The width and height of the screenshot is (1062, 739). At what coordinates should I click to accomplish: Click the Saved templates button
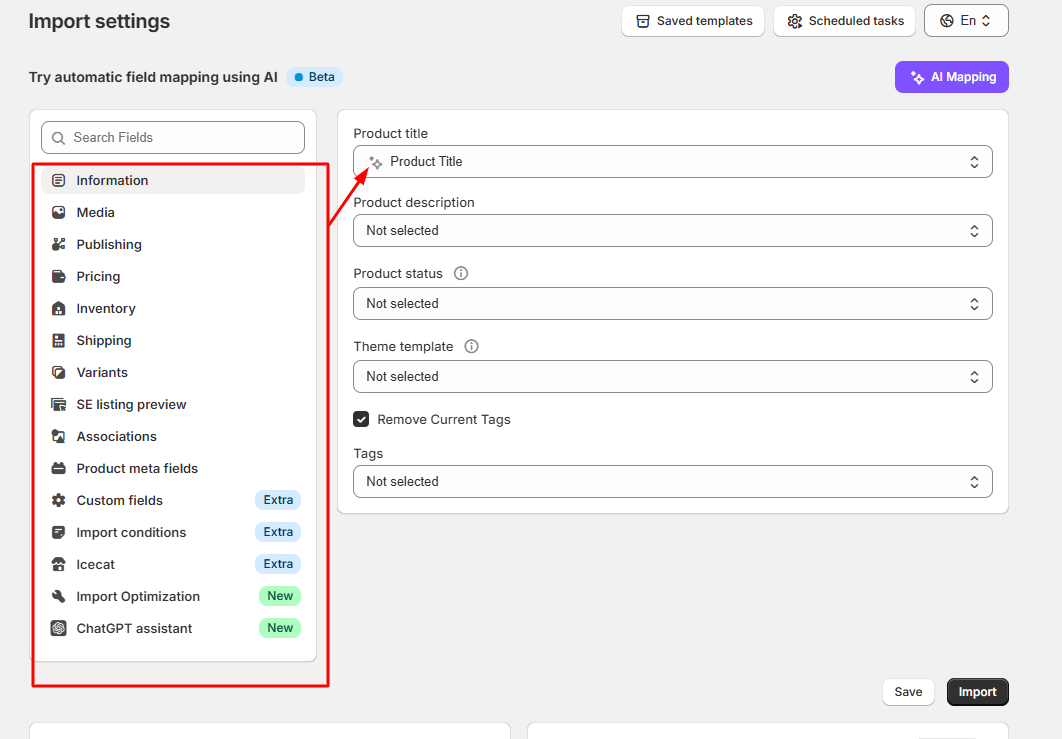tap(693, 21)
